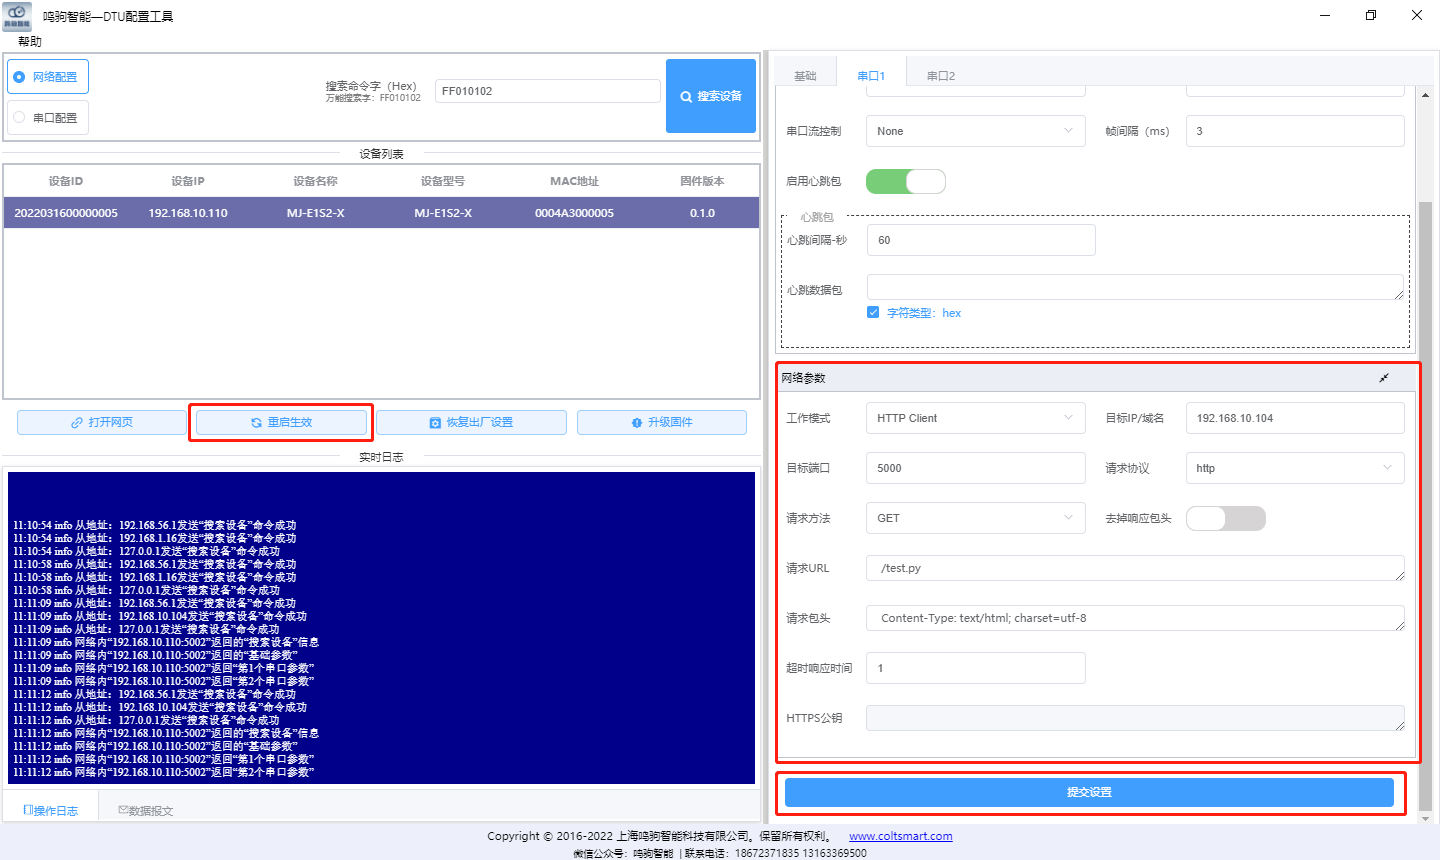Click the 设备型号 column header

tap(443, 181)
